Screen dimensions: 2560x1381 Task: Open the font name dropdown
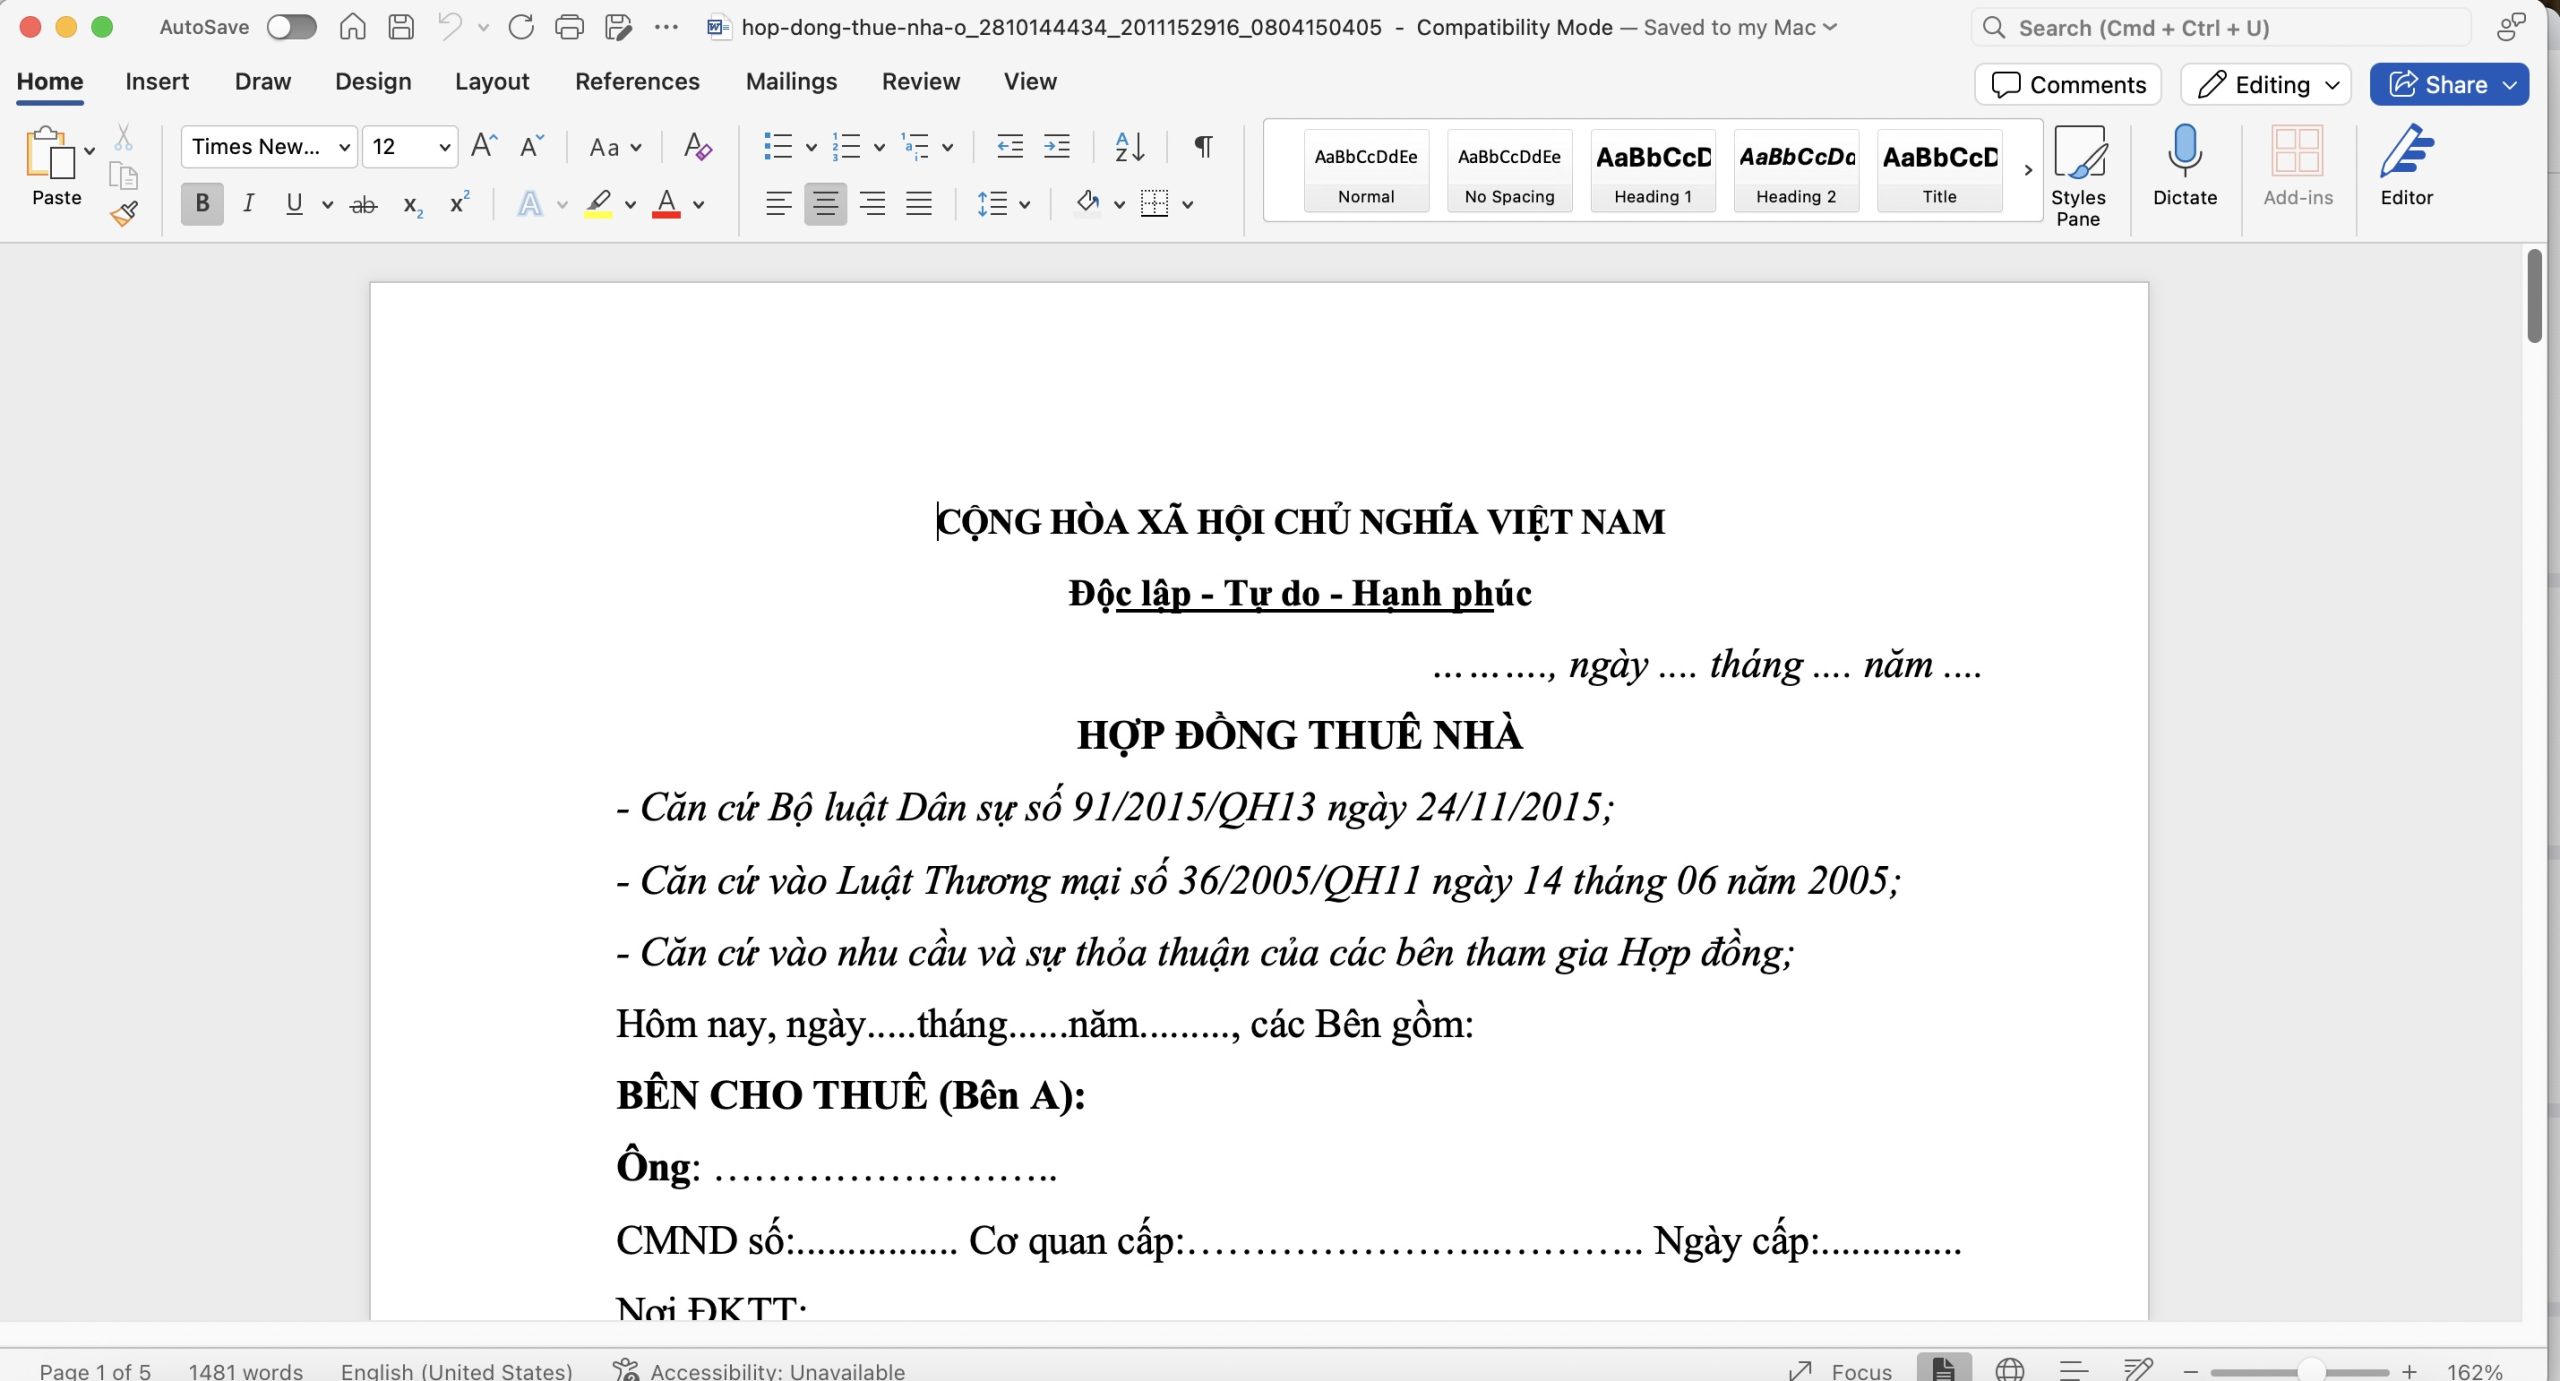(x=344, y=148)
